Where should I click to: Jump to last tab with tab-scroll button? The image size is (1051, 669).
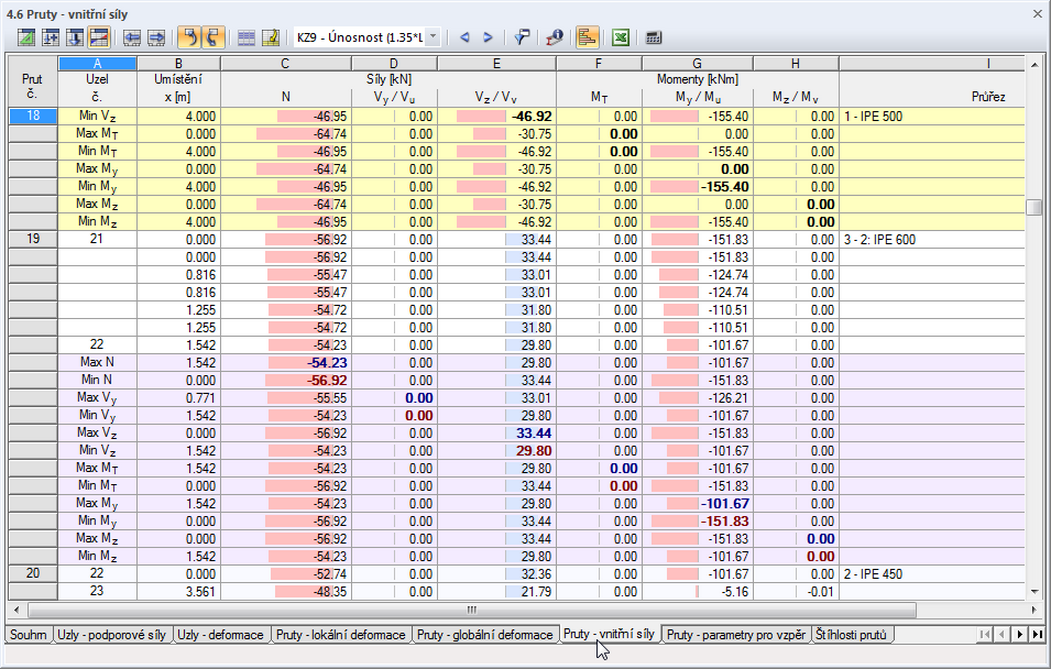click(1037, 634)
